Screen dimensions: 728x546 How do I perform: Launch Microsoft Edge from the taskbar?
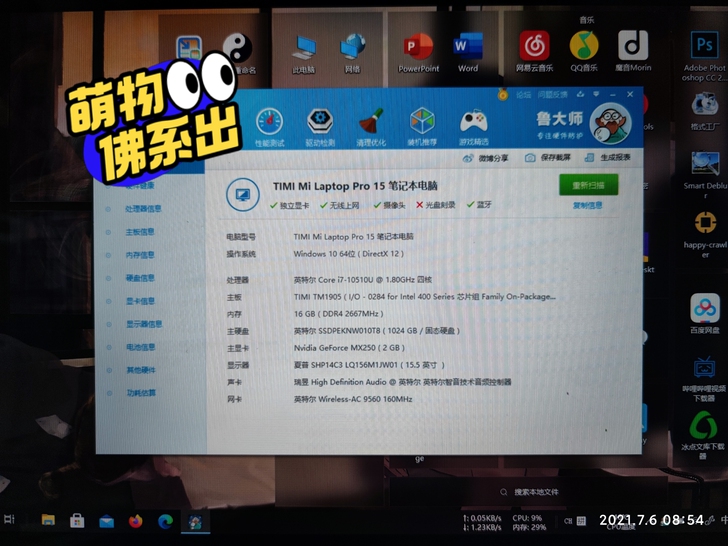(165, 521)
